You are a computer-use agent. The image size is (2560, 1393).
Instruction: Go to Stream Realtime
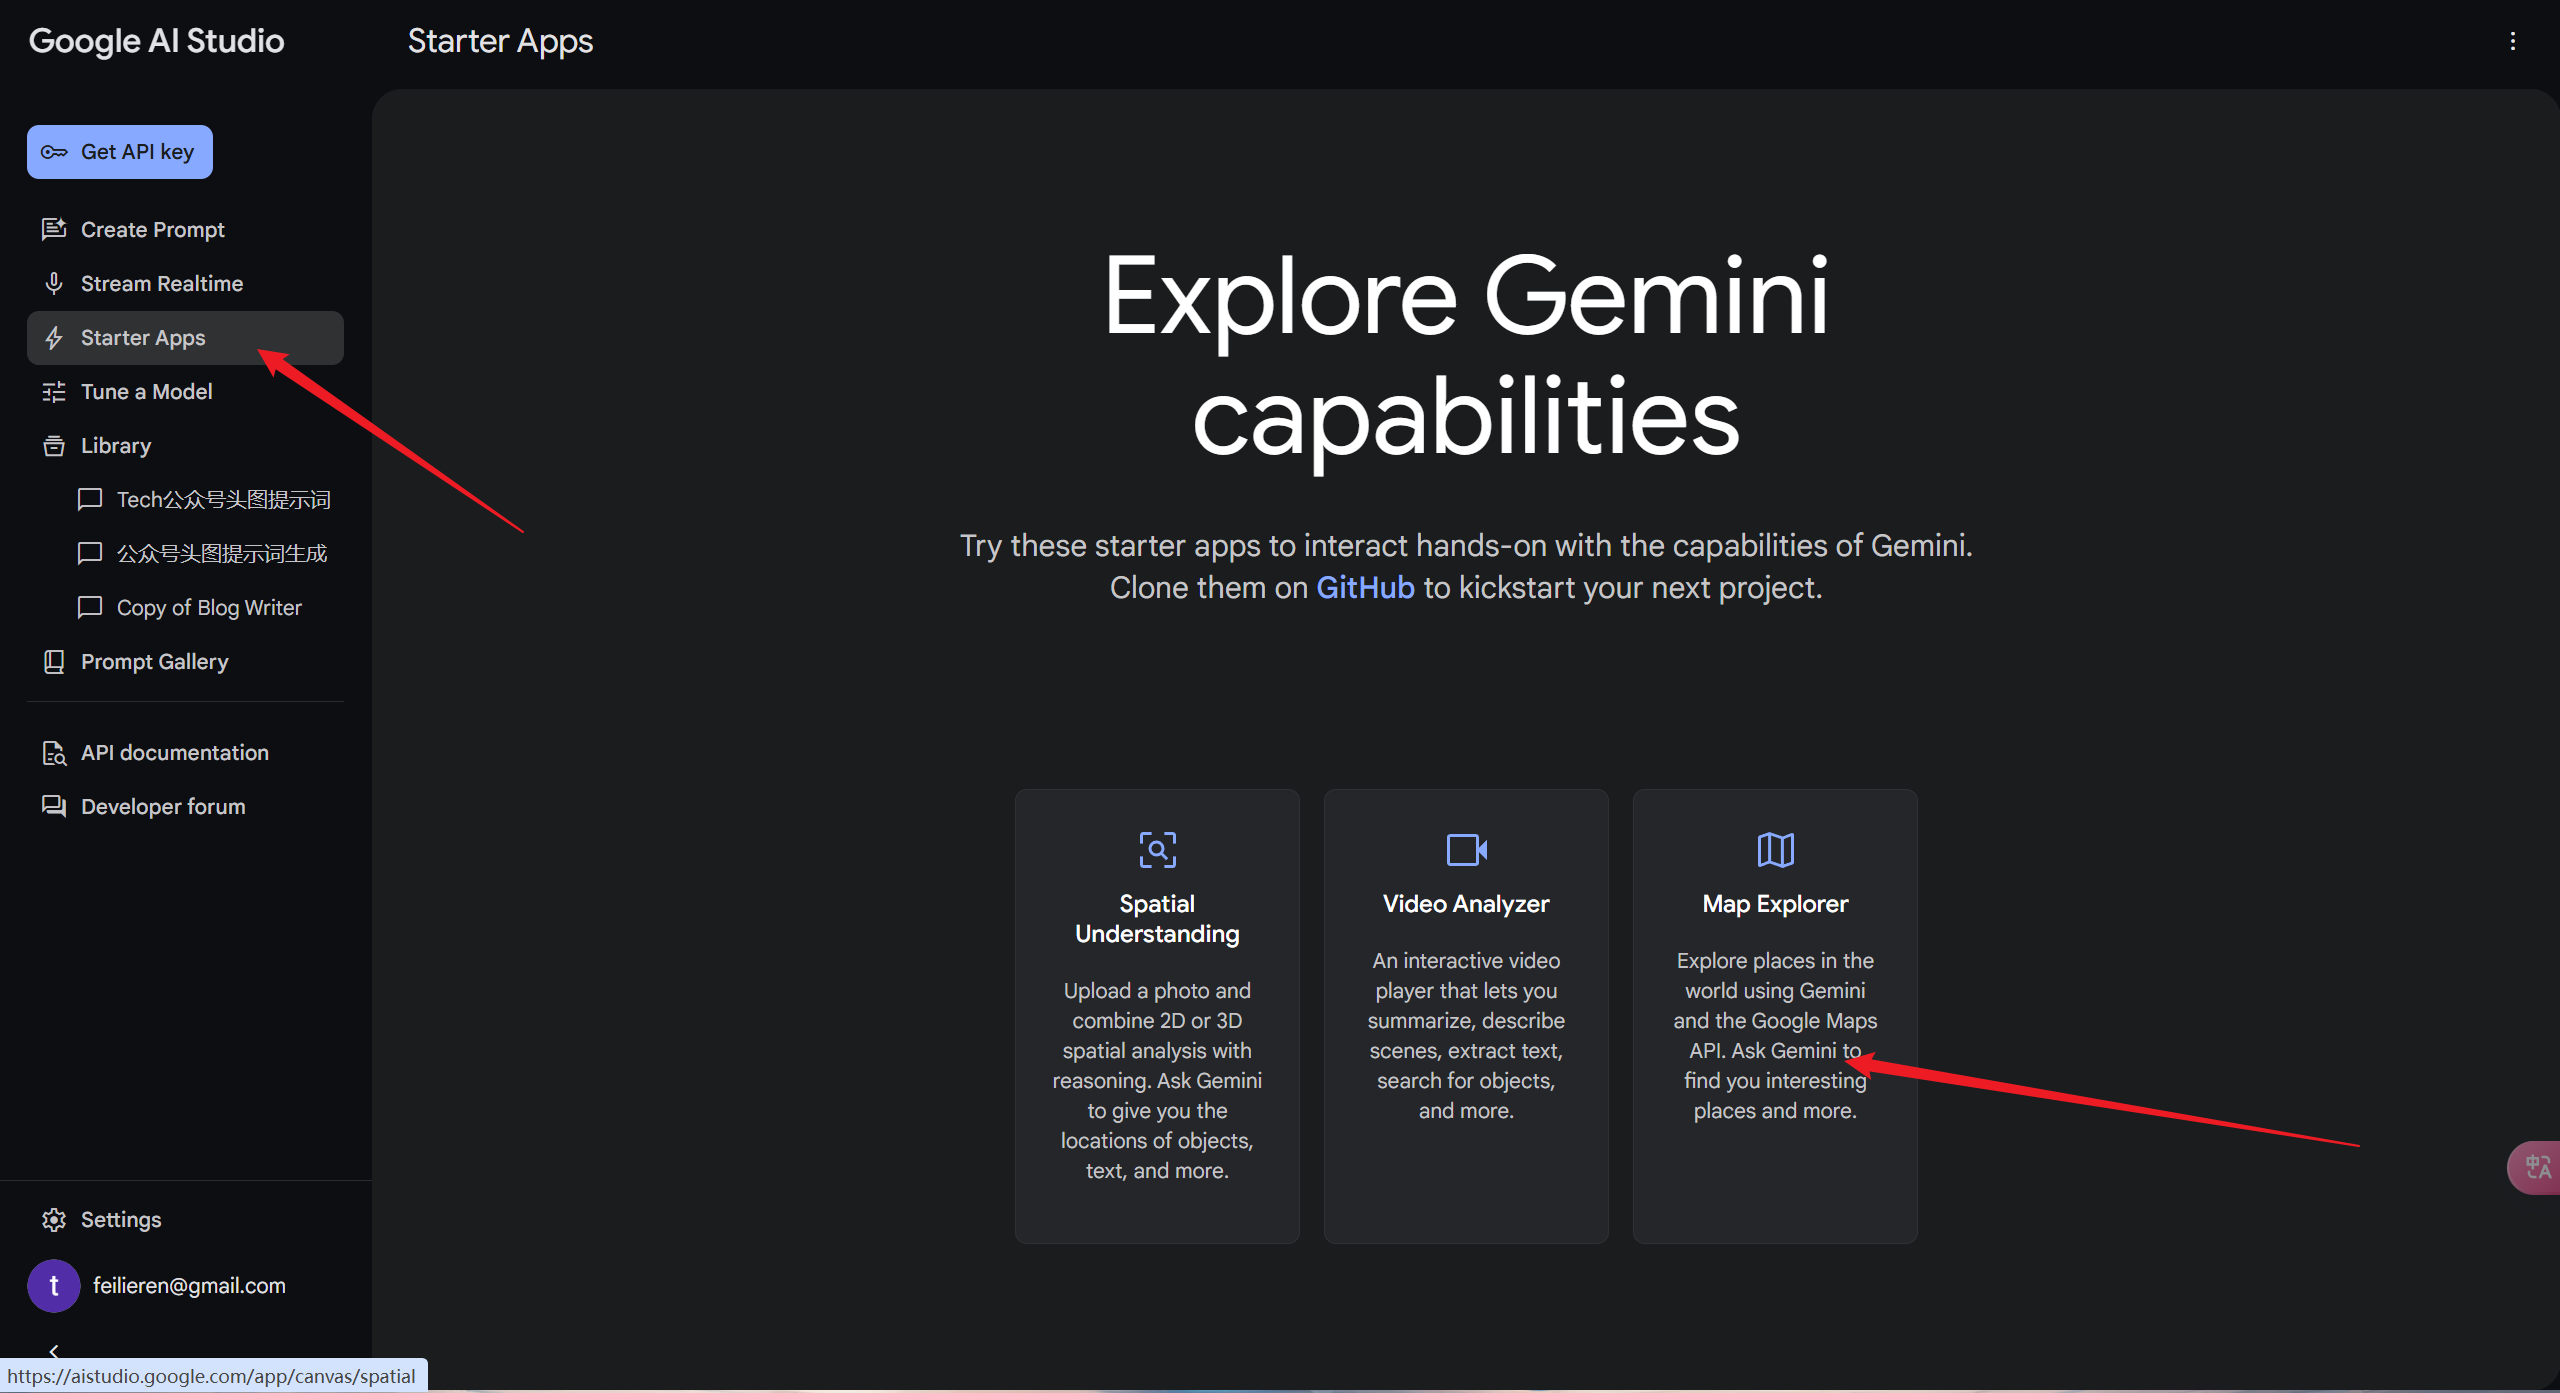point(161,284)
